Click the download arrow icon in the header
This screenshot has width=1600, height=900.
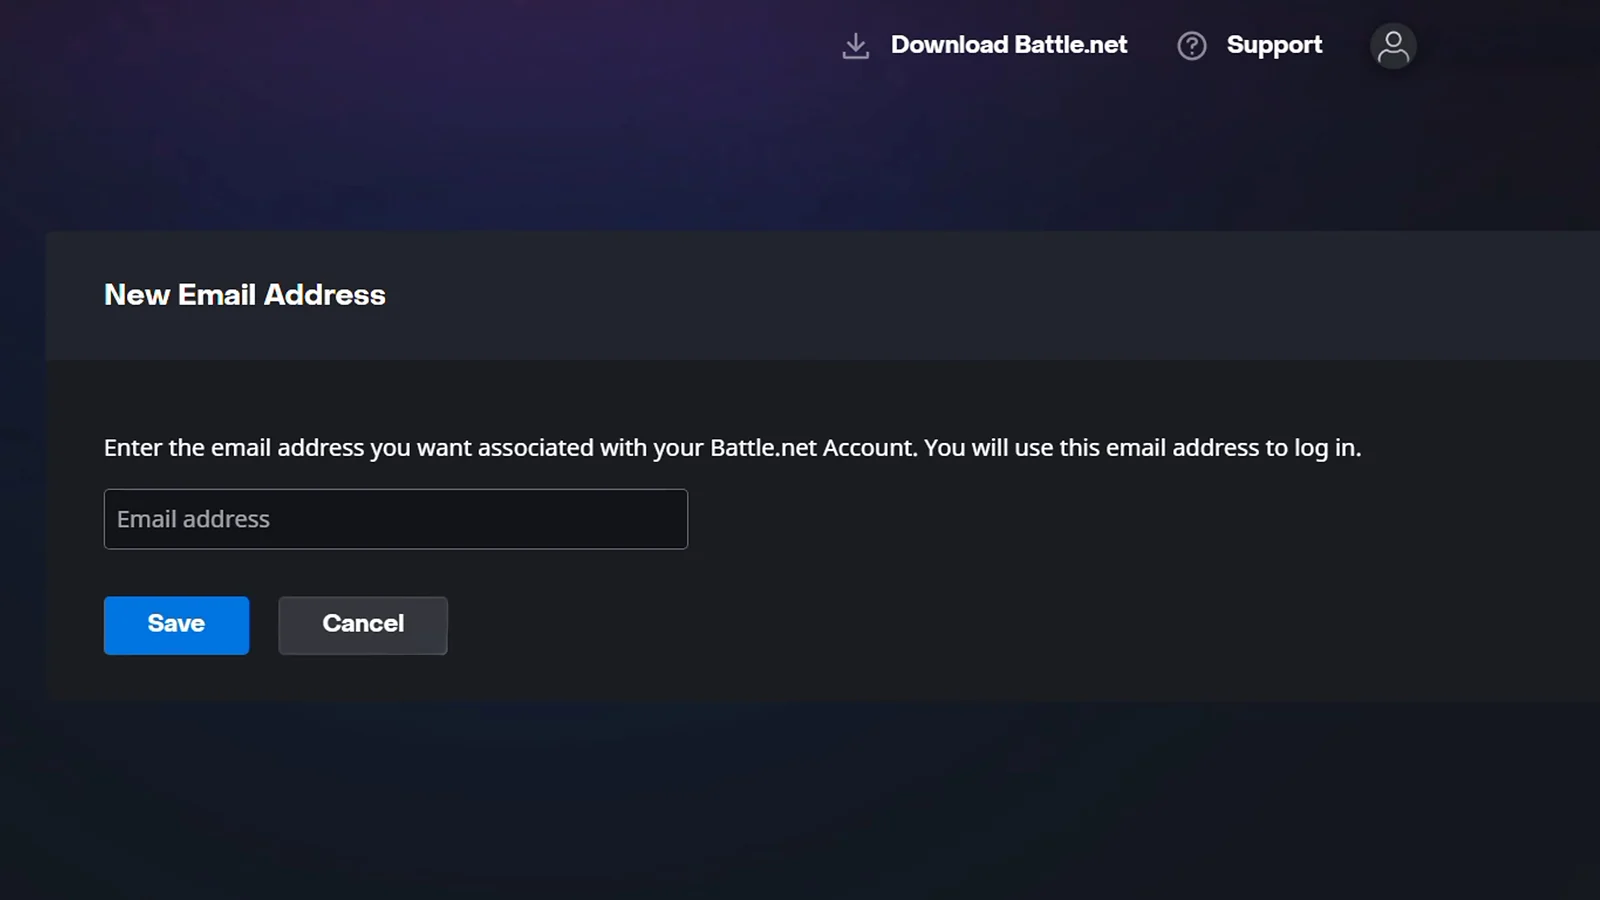point(856,45)
